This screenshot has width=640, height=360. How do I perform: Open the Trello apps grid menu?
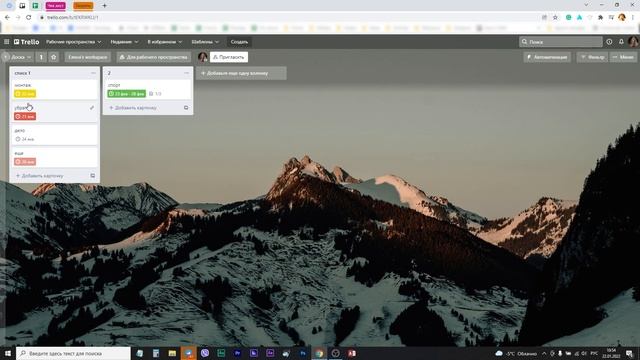(x=7, y=42)
